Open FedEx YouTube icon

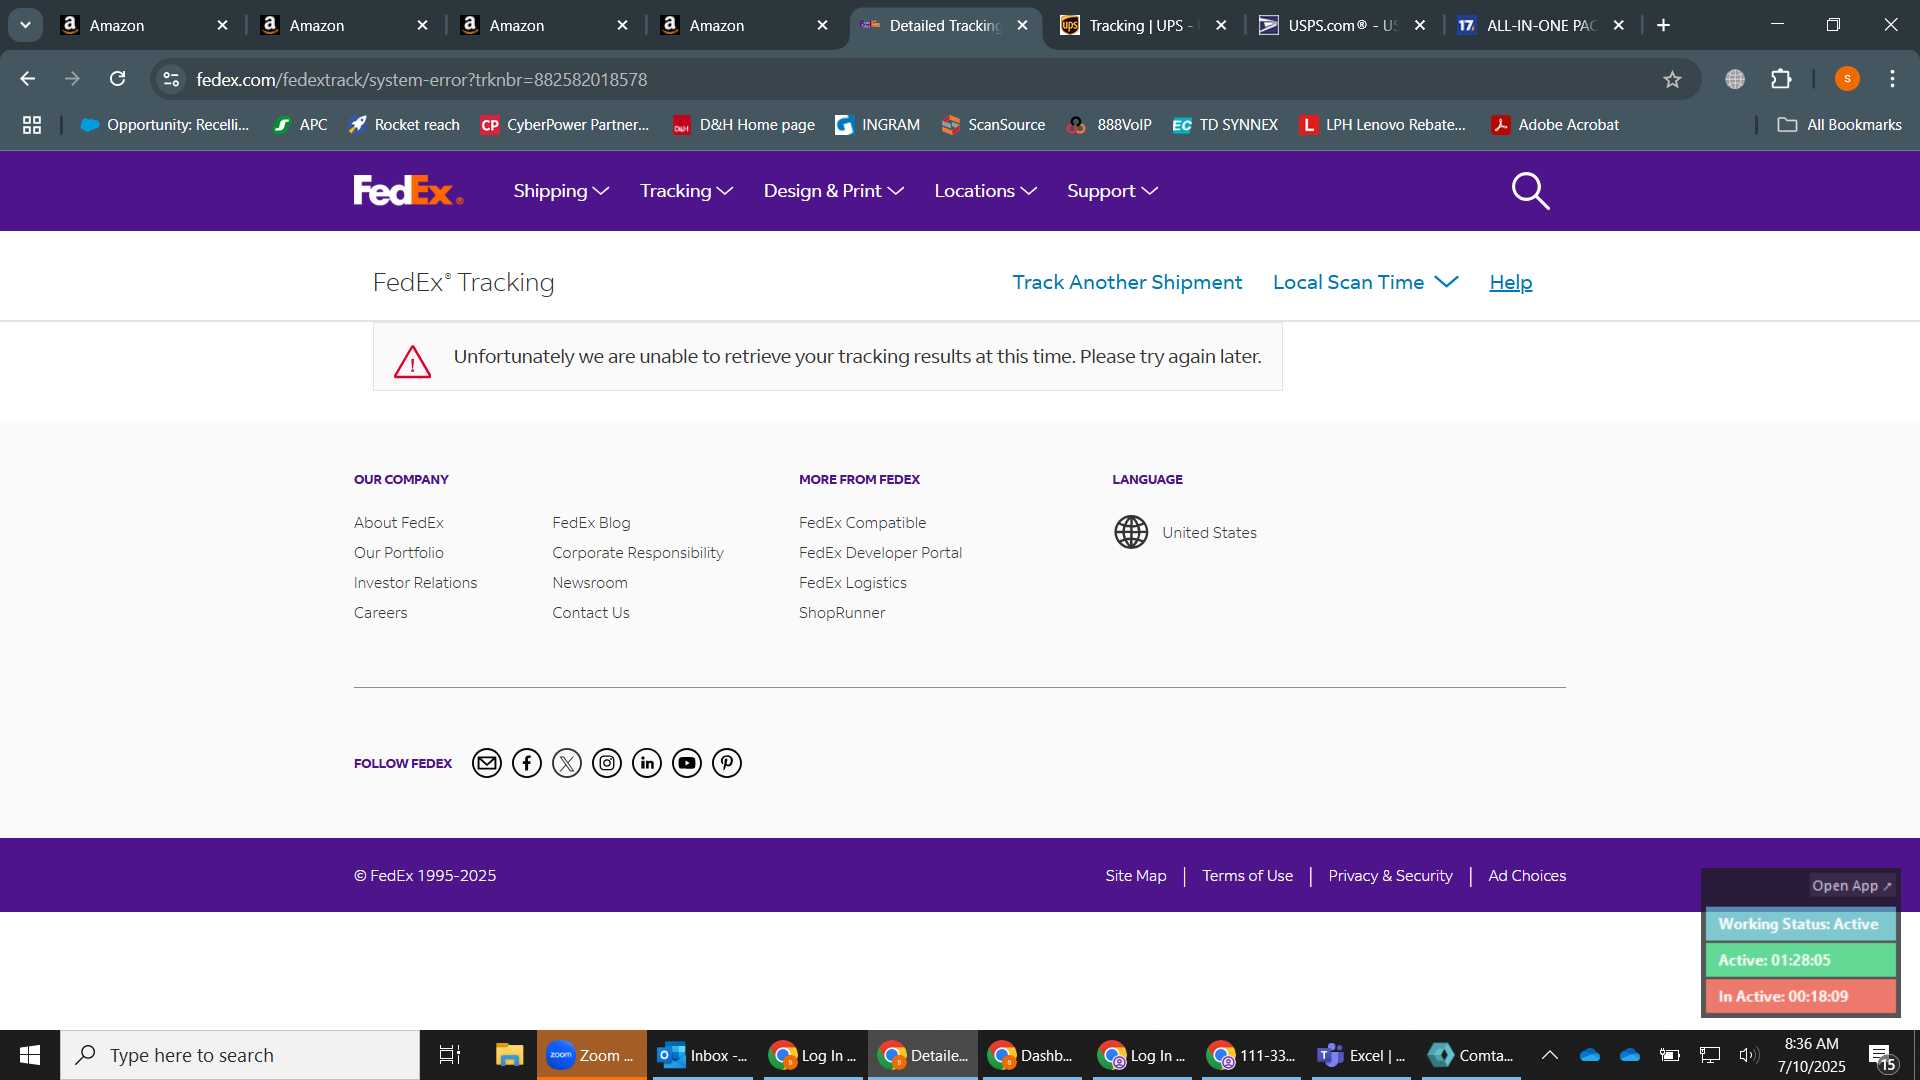click(x=687, y=763)
